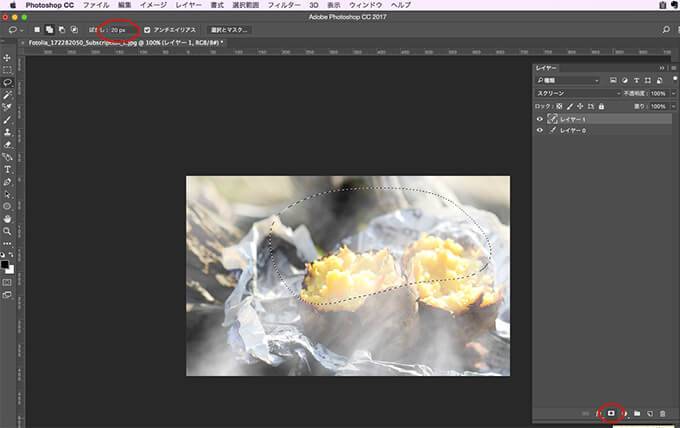
Task: Toggle shape layer filter
Action: click(647, 81)
